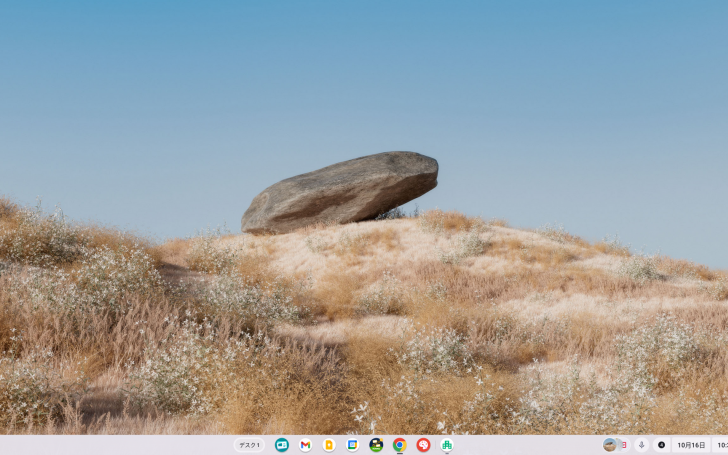This screenshot has height=455, width=728.
Task: Launch the dark navy app icon on shelf
Action: (x=376, y=445)
